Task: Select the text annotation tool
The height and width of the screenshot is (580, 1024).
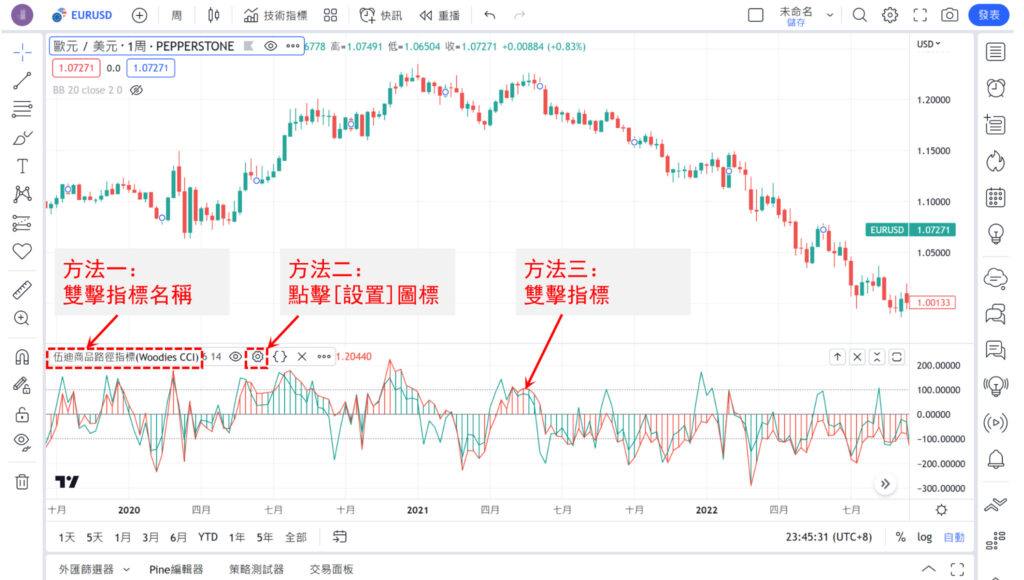Action: pos(22,166)
